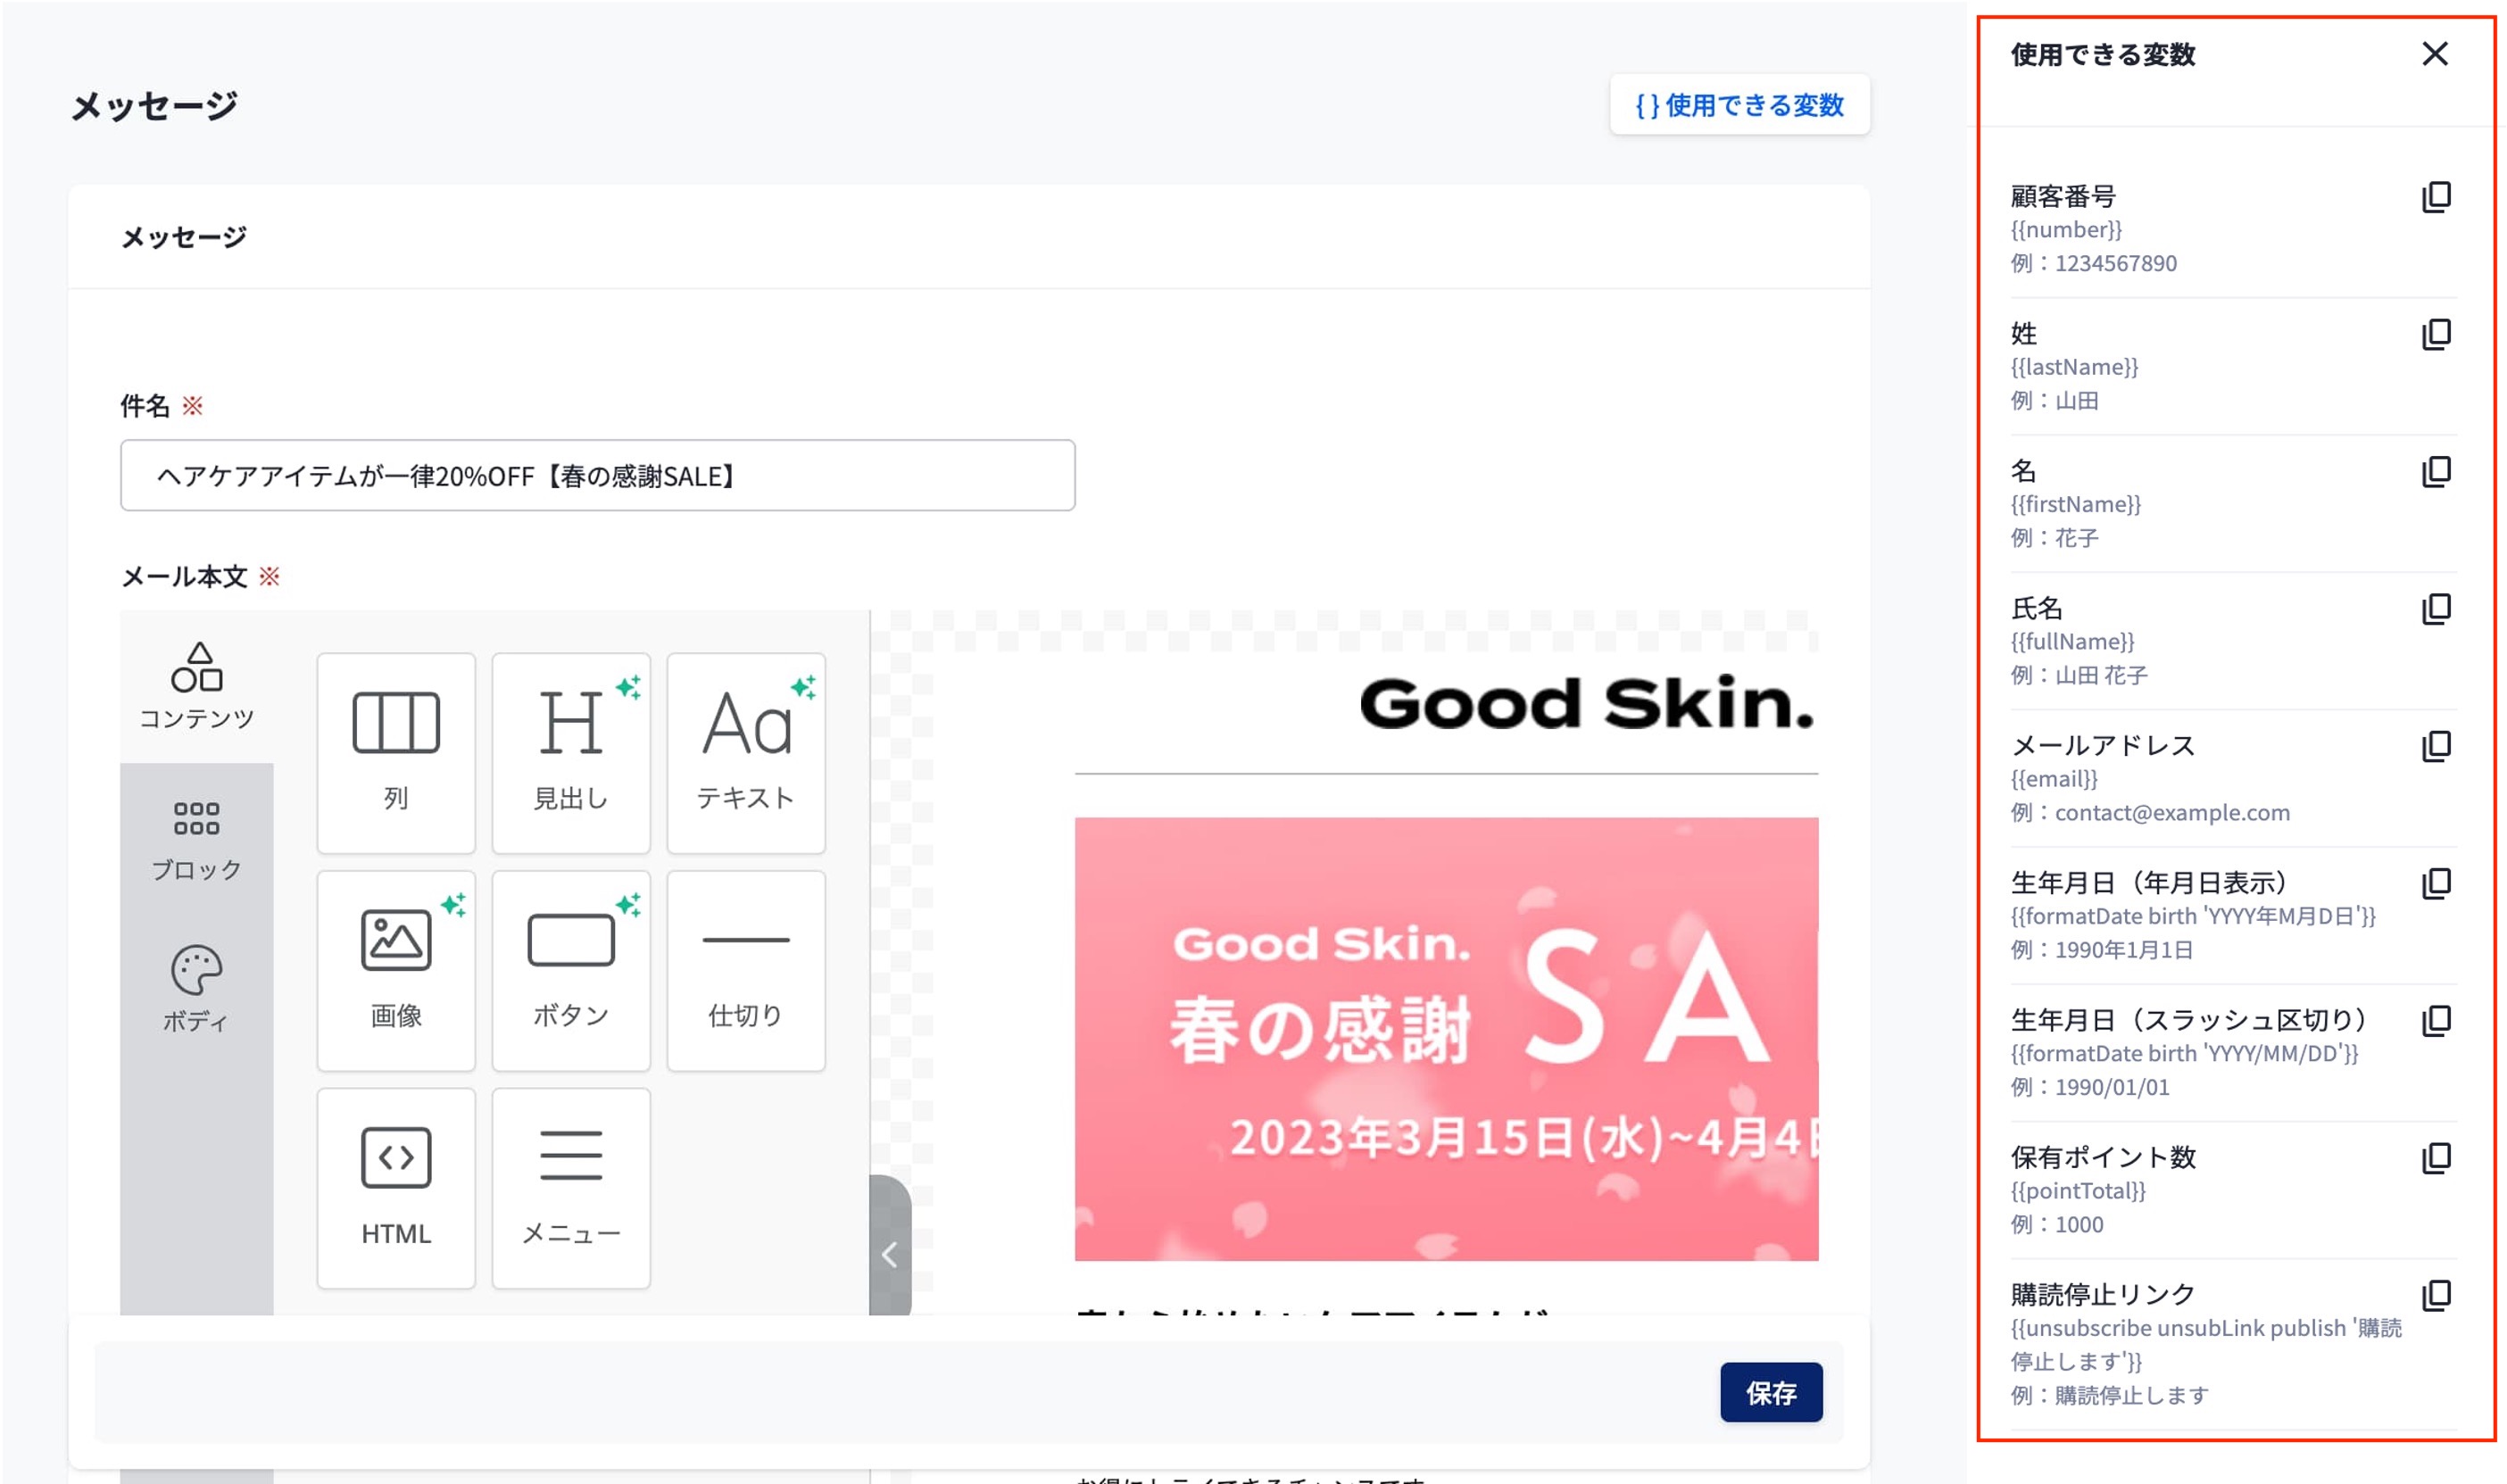Select the 列 columns content block
Viewport: 2507px width, 1484px height.
[396, 752]
